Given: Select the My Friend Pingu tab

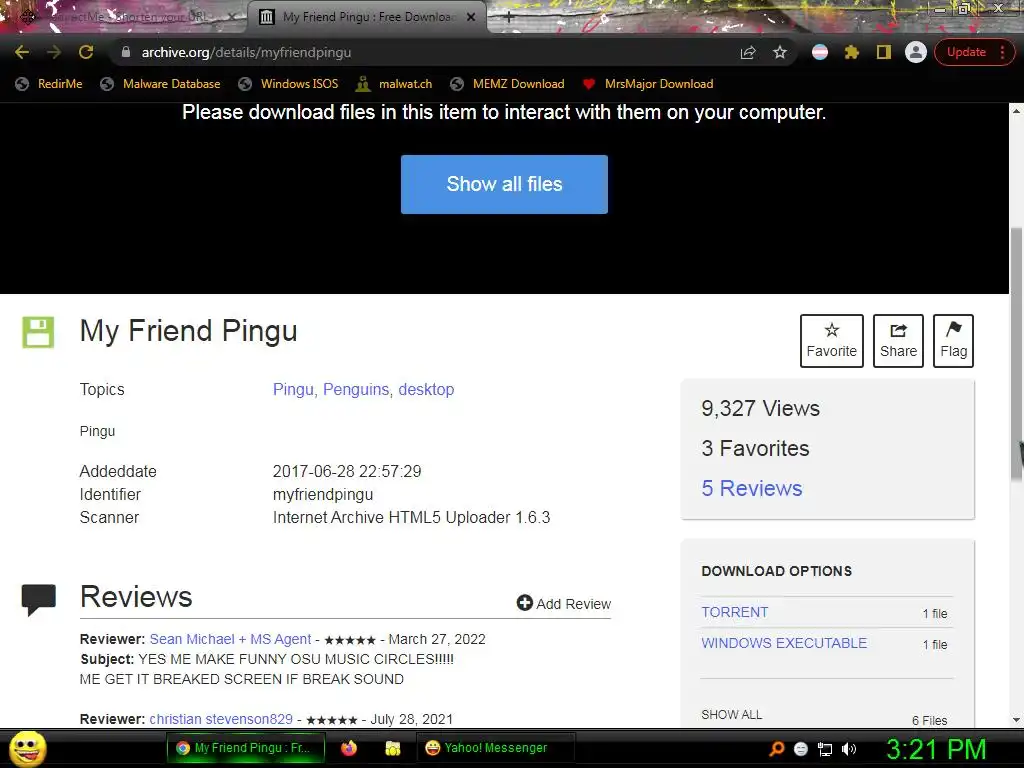Looking at the screenshot, I should (x=366, y=17).
